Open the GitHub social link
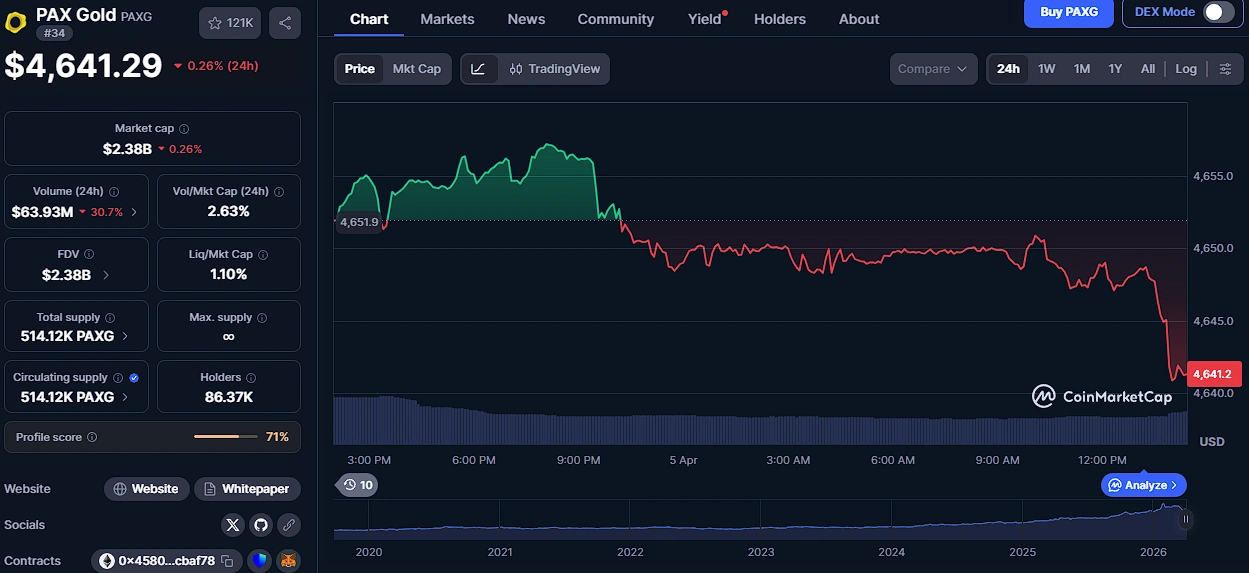The width and height of the screenshot is (1249, 573). [x=261, y=525]
